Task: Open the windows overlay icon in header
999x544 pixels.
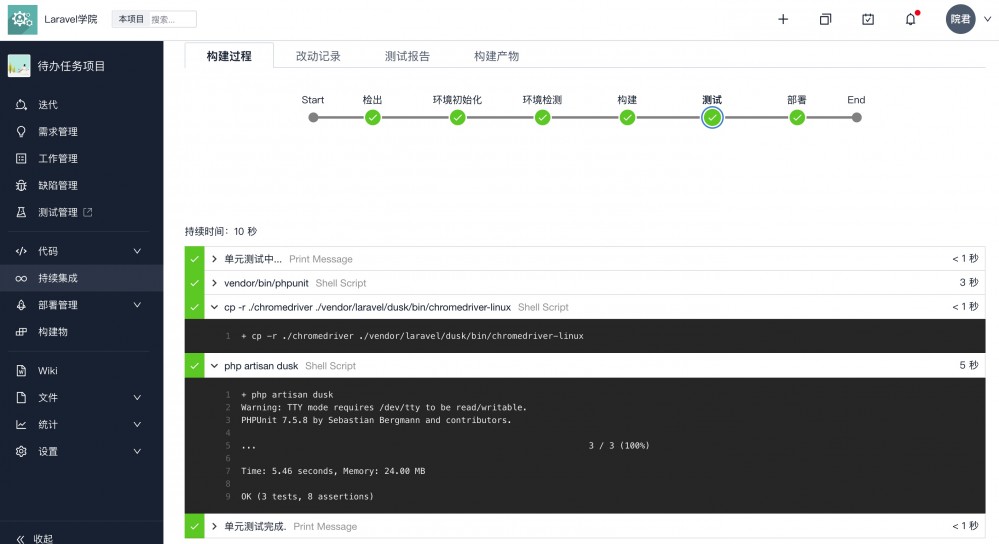Action: coord(825,19)
